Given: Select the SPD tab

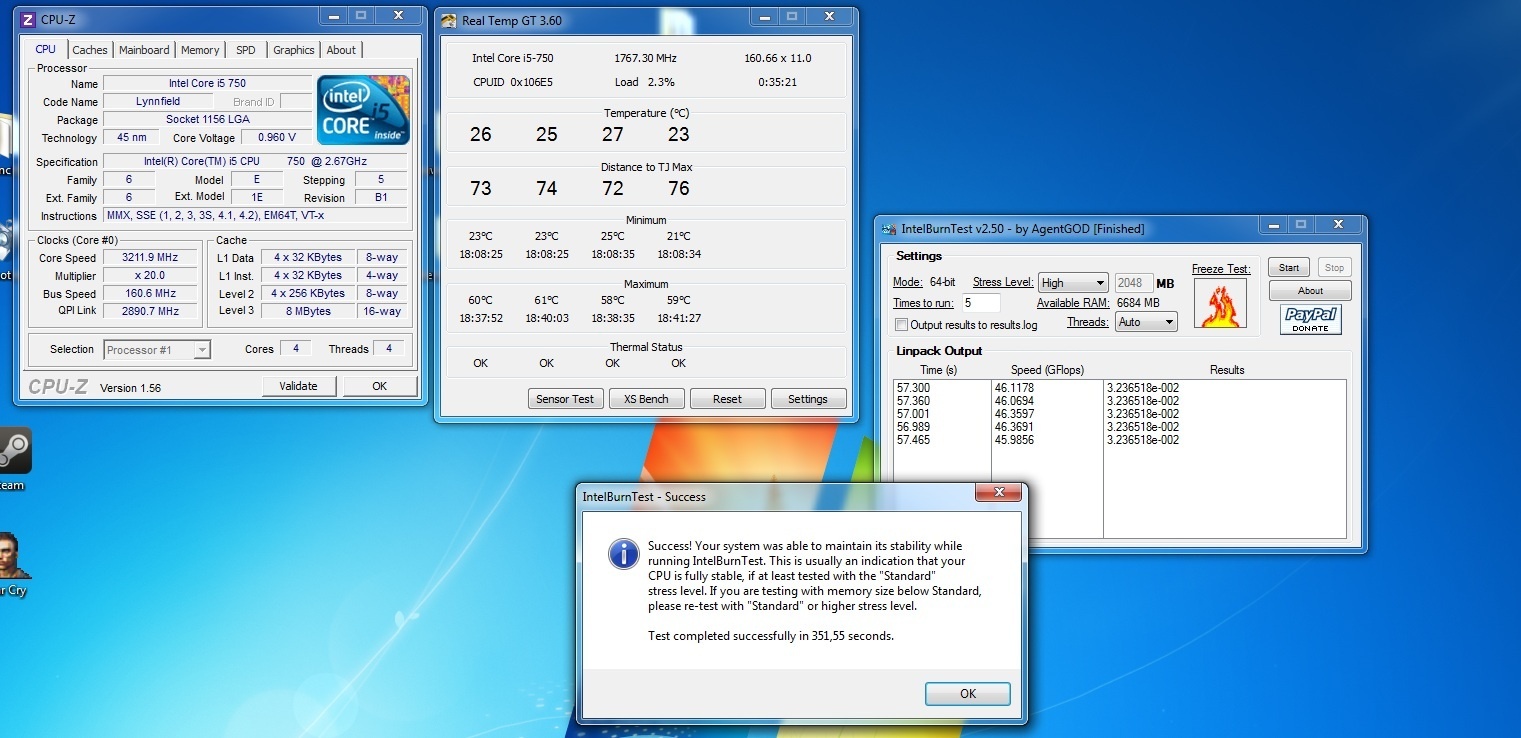Looking at the screenshot, I should pos(246,50).
